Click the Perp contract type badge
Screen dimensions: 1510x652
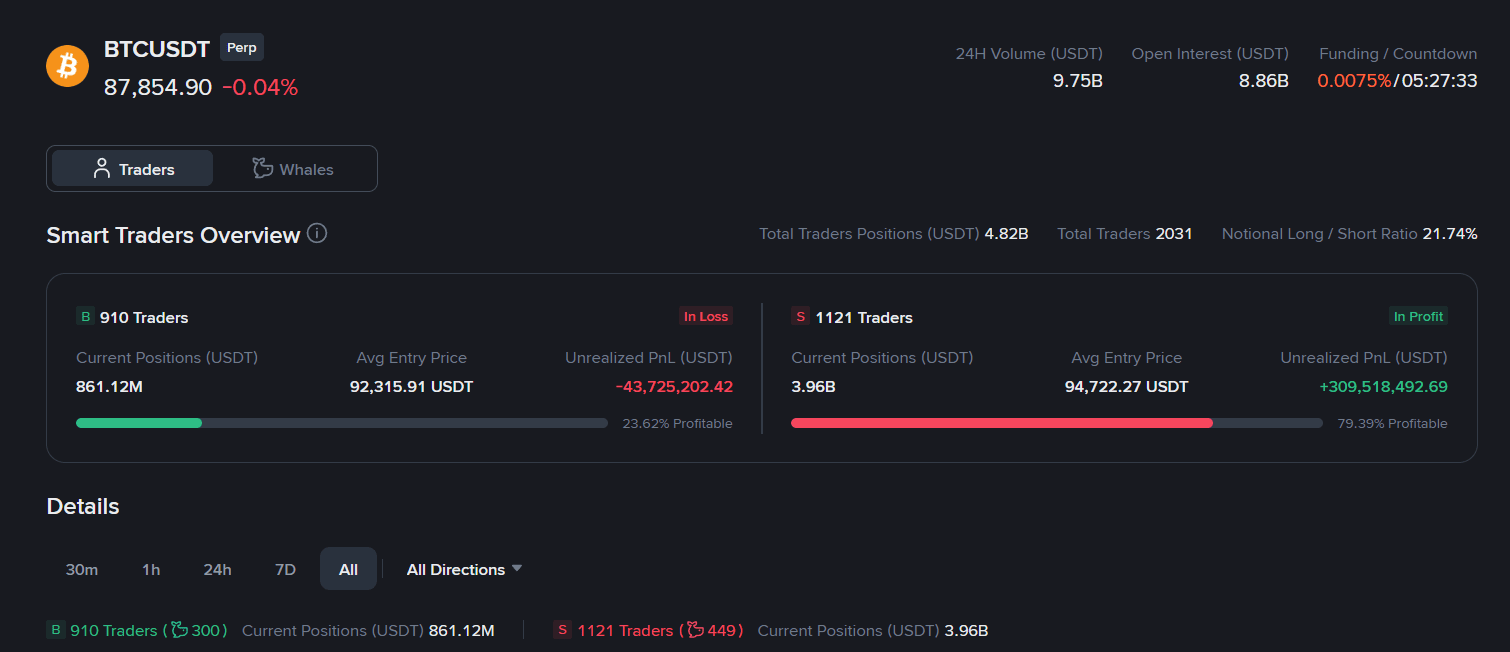241,47
